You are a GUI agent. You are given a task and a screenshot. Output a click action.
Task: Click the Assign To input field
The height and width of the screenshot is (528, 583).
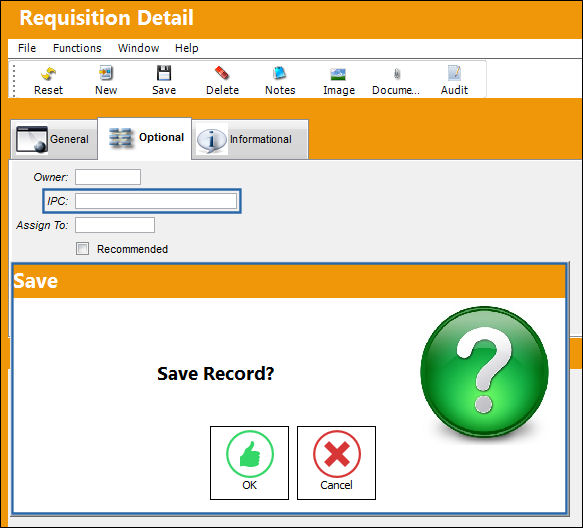115,225
